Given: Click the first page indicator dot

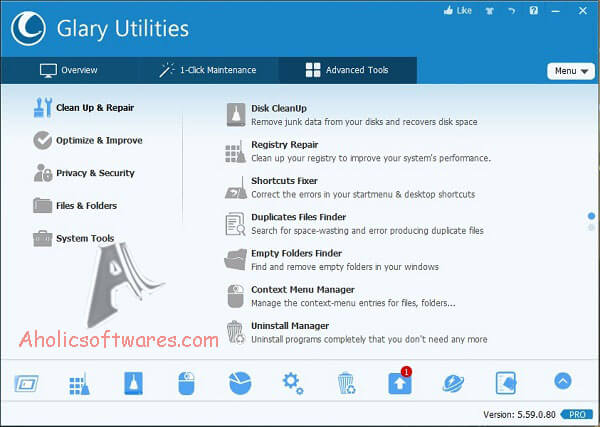Looking at the screenshot, I should click(x=592, y=216).
